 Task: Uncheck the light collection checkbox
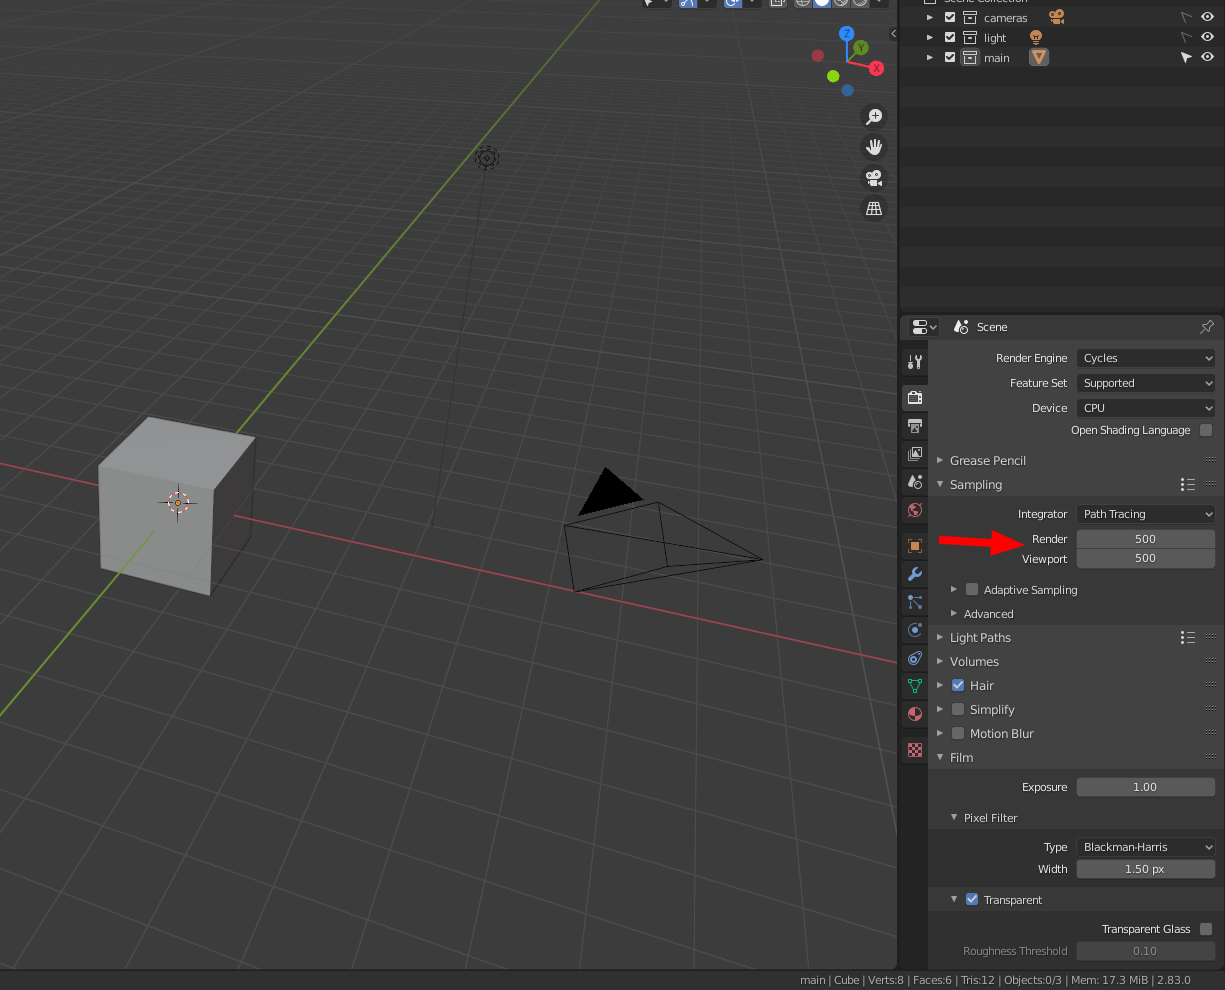pyautogui.click(x=950, y=37)
